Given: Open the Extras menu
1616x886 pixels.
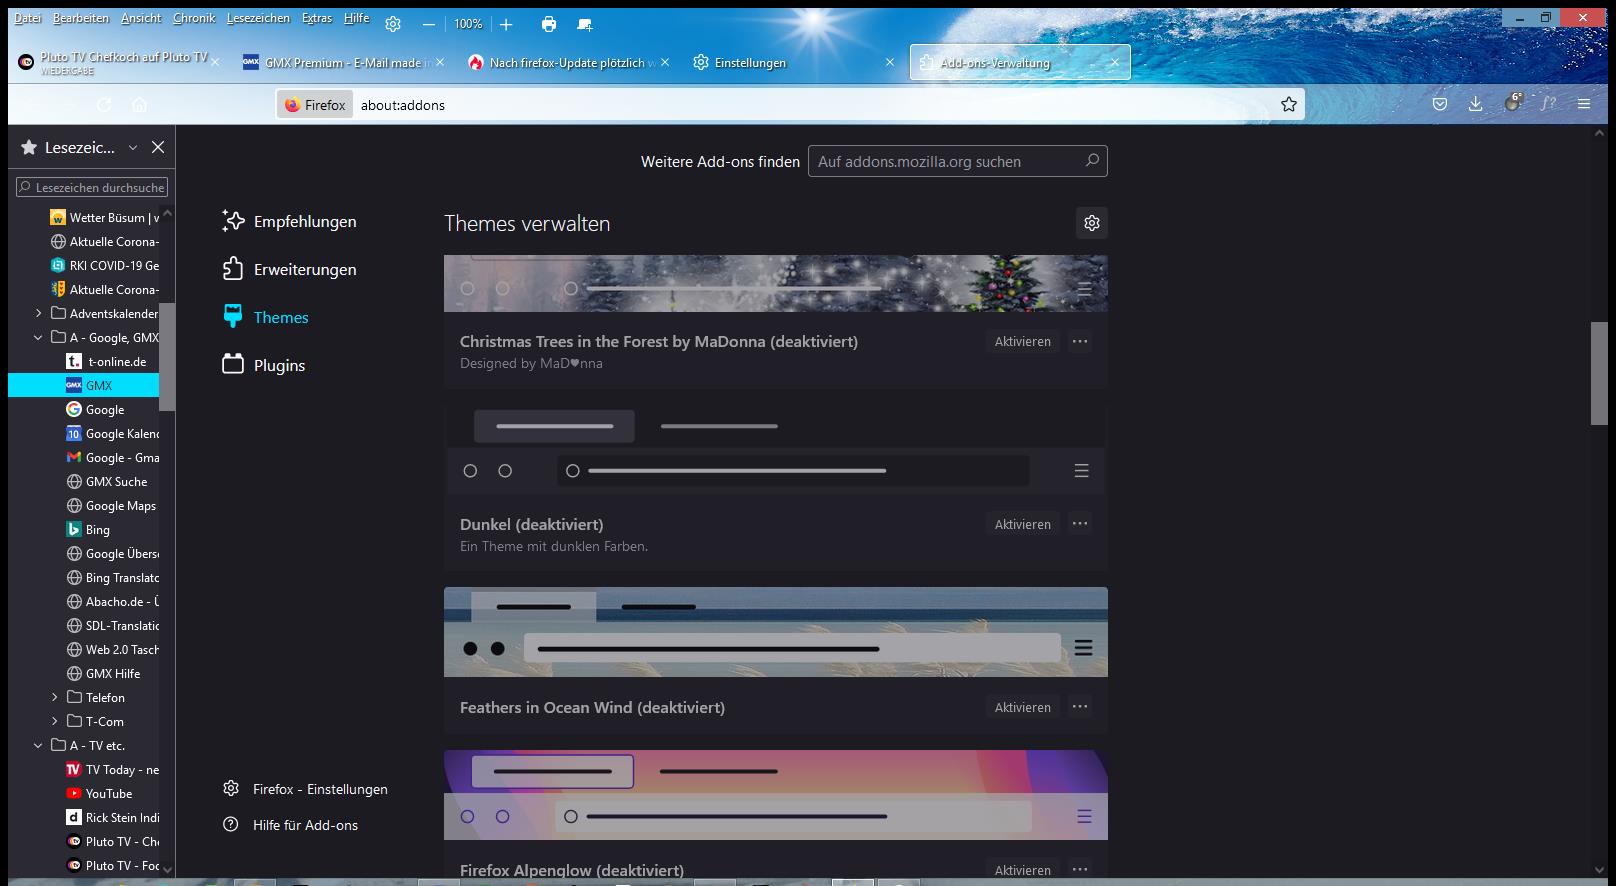Looking at the screenshot, I should (317, 18).
